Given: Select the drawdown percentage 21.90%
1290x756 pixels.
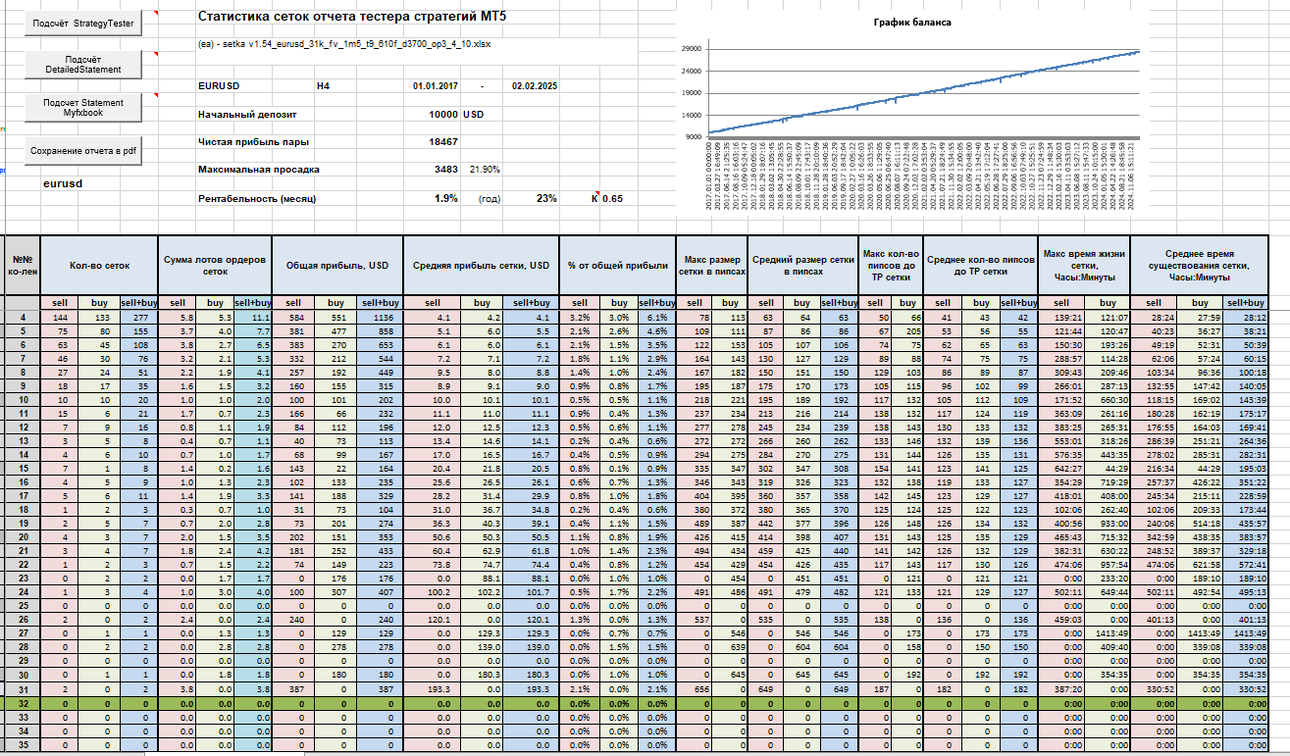Looking at the screenshot, I should (x=484, y=170).
